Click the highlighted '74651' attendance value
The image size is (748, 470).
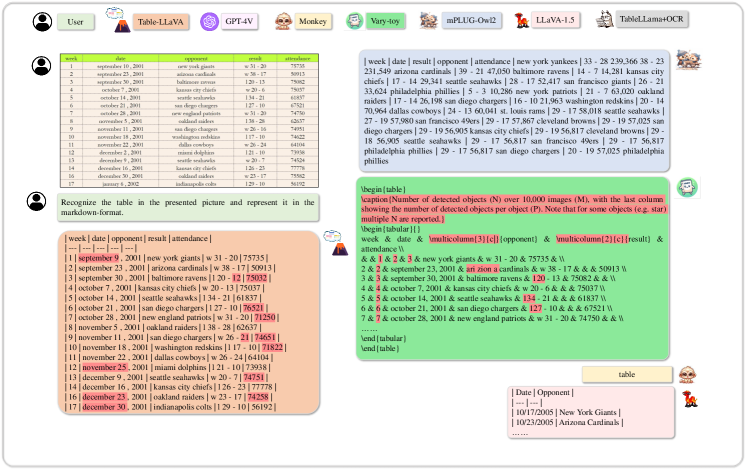264,337
